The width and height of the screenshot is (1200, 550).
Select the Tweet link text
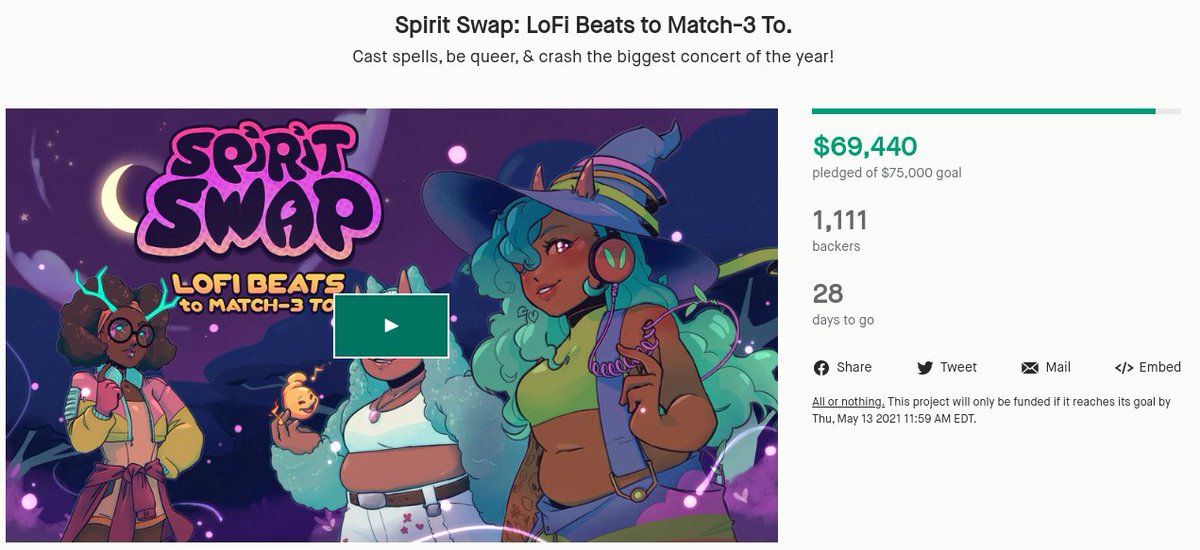958,368
